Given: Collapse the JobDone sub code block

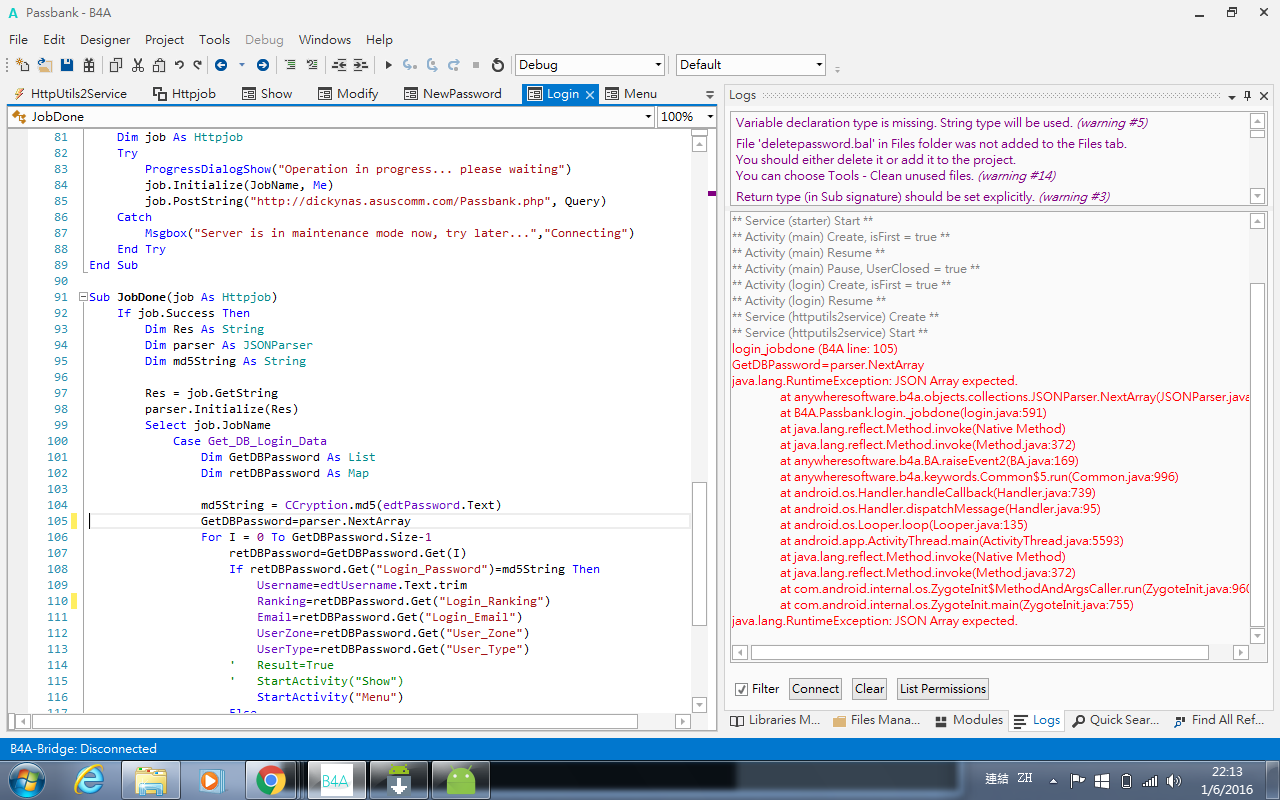Looking at the screenshot, I should pos(83,297).
